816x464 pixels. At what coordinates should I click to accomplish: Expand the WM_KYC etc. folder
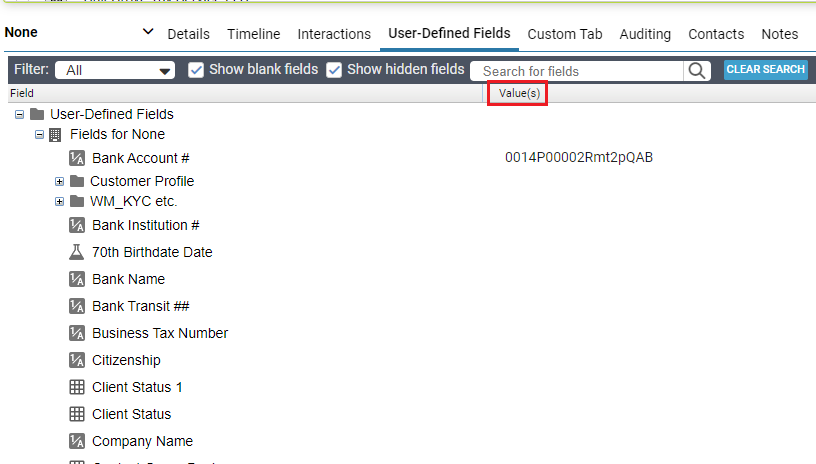(59, 201)
